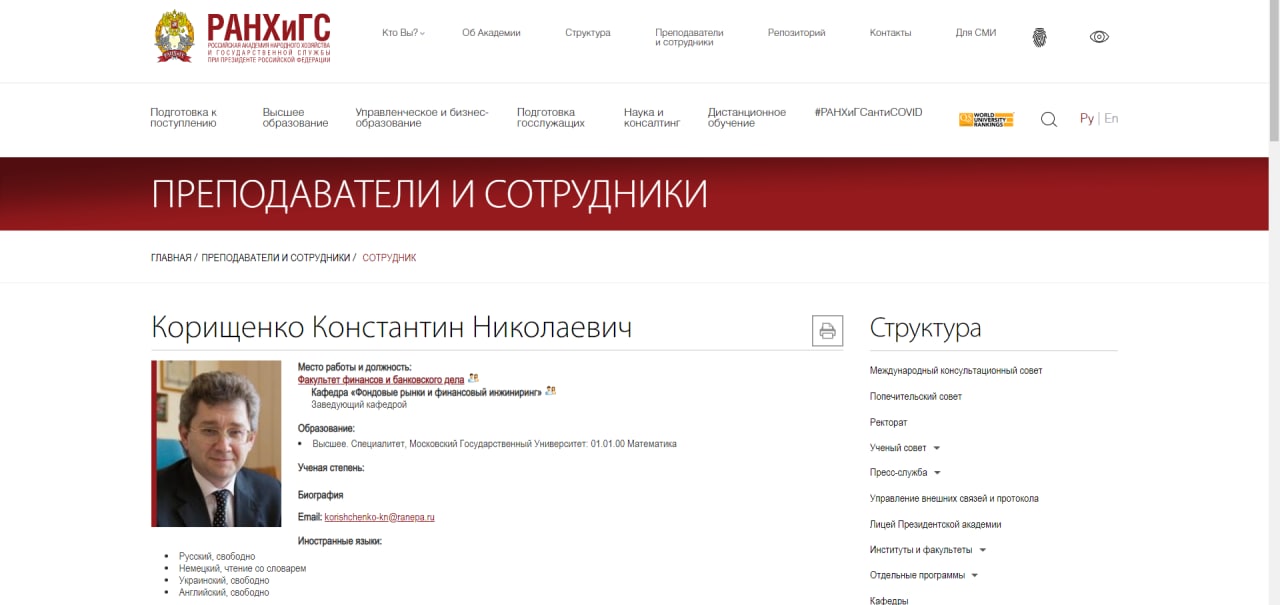Open Дистанционное обучение section

click(747, 118)
